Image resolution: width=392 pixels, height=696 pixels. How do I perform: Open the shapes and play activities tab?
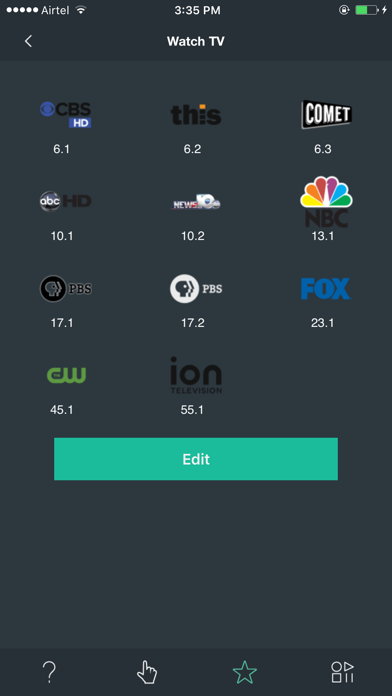coord(342,672)
